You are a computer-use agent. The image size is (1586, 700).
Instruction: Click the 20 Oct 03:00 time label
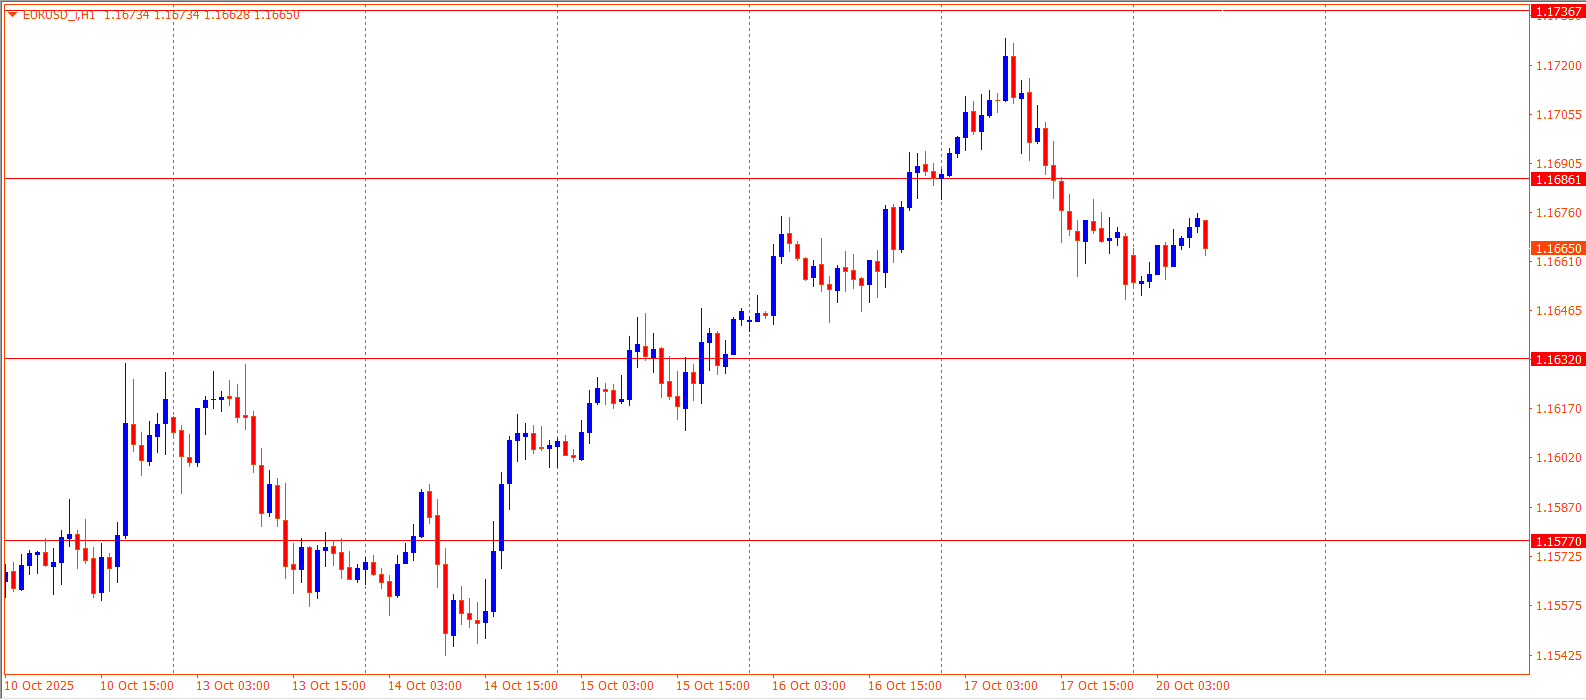tap(1193, 686)
